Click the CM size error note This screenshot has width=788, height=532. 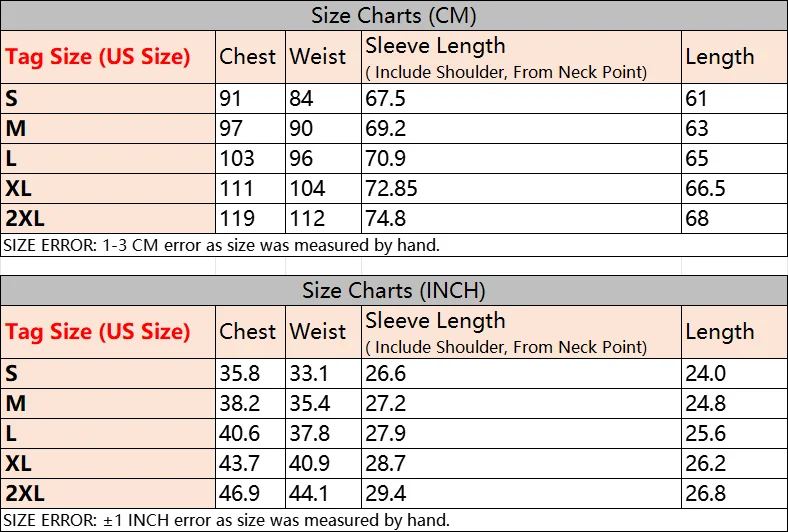(222, 245)
